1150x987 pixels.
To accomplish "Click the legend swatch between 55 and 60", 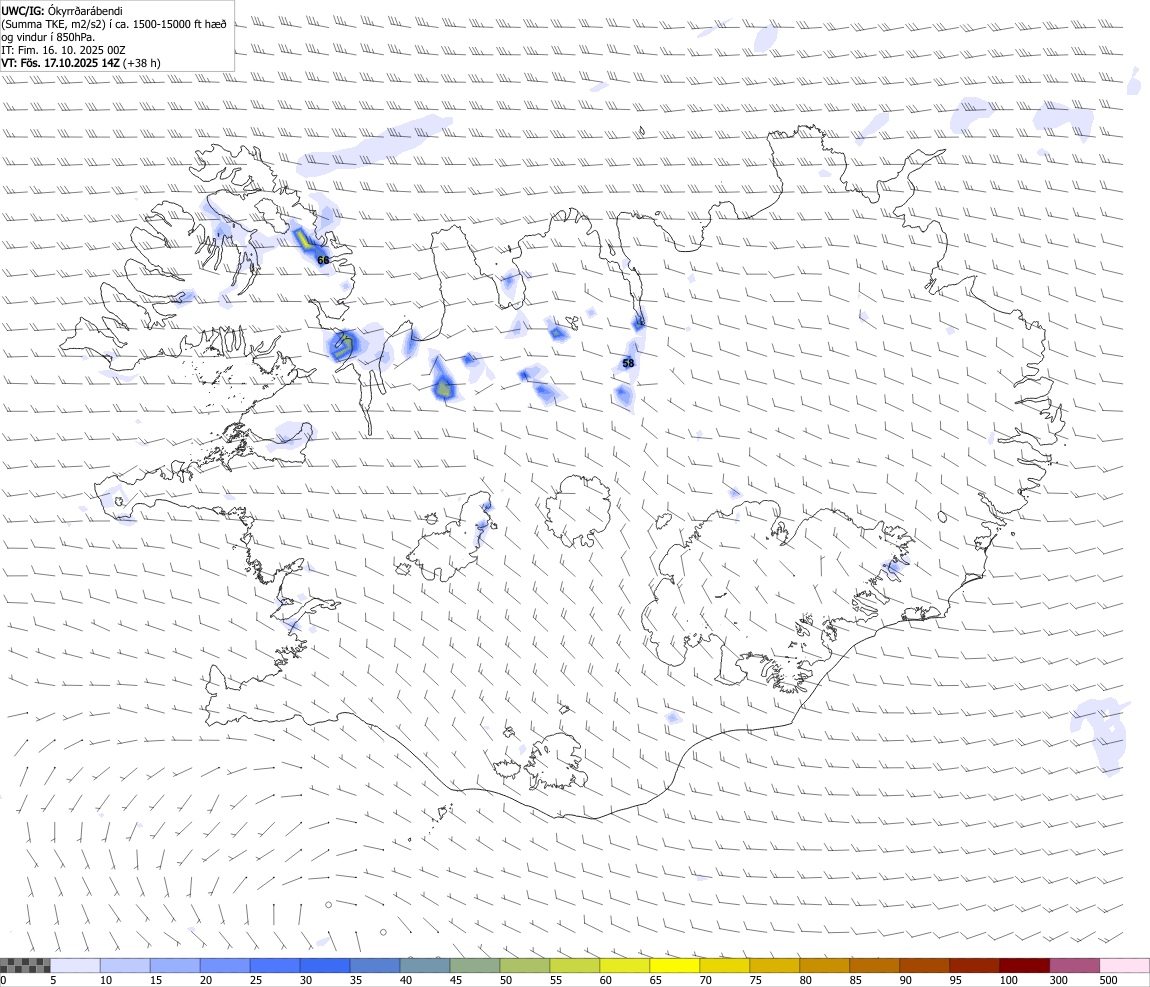I will [574, 965].
